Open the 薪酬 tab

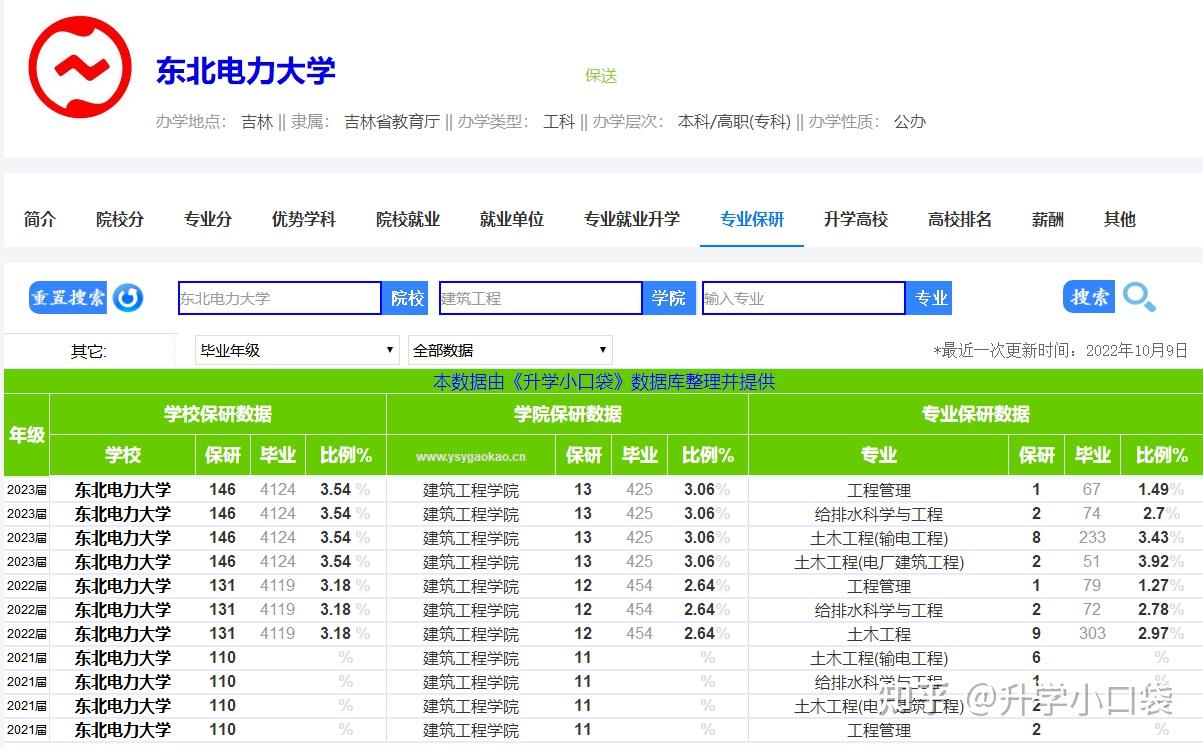tap(1048, 219)
